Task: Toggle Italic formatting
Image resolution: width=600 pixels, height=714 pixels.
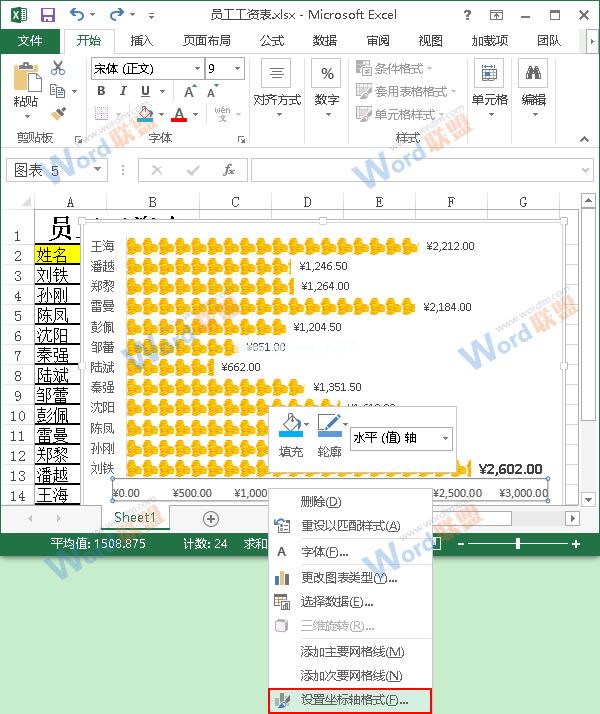Action: point(123,92)
